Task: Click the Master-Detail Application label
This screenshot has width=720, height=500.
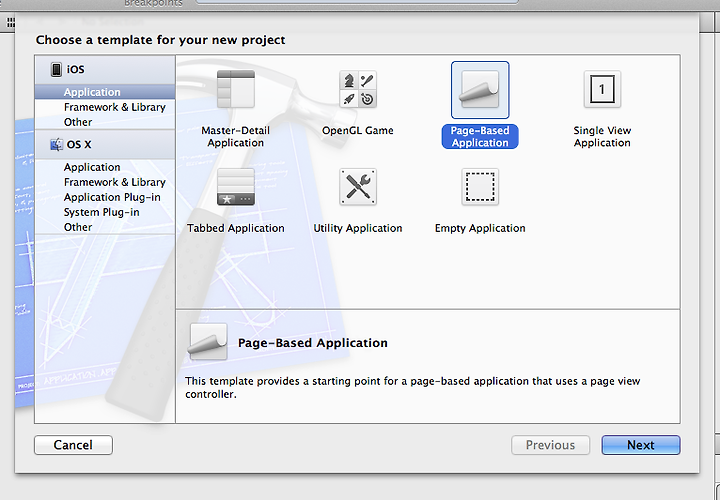Action: click(236, 136)
